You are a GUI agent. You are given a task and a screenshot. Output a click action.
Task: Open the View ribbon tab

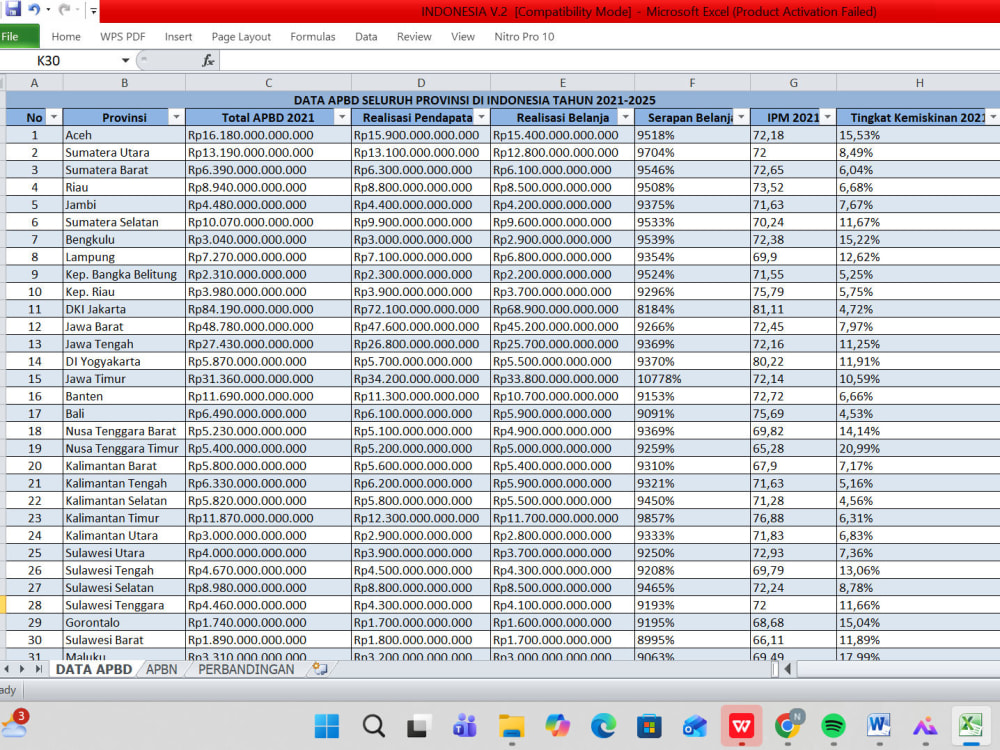462,37
